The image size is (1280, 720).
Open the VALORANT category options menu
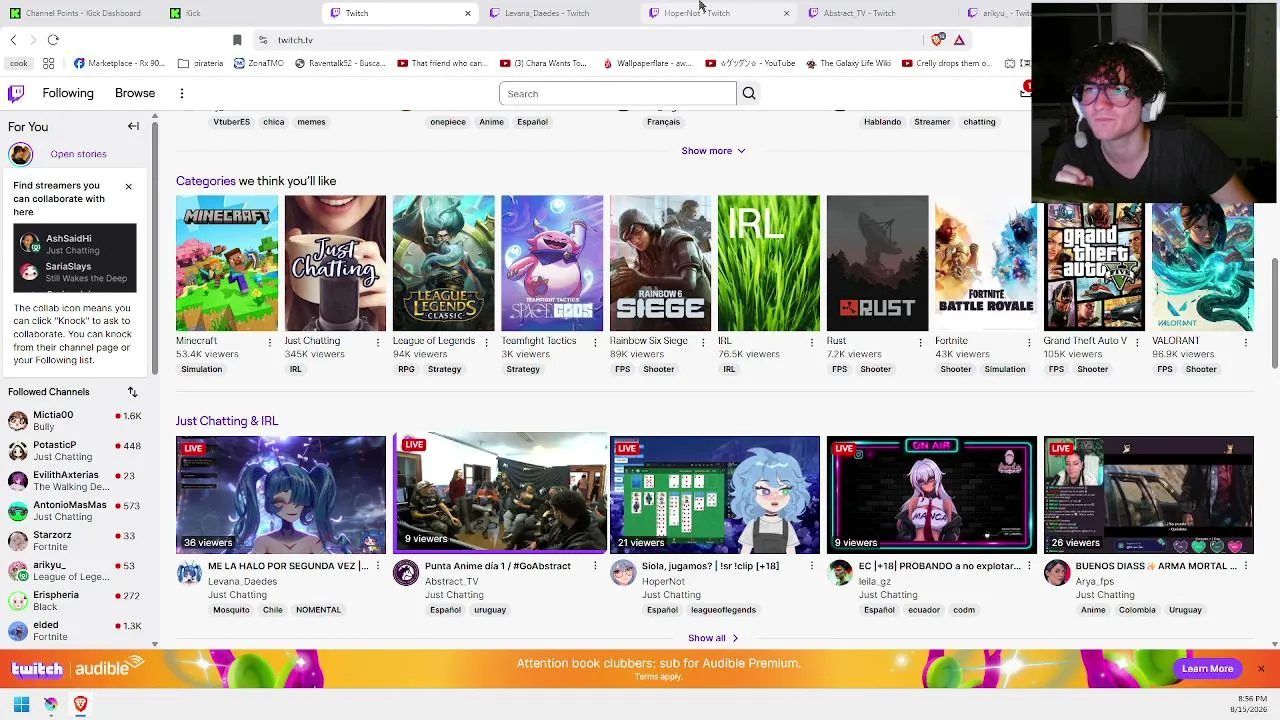[1245, 342]
